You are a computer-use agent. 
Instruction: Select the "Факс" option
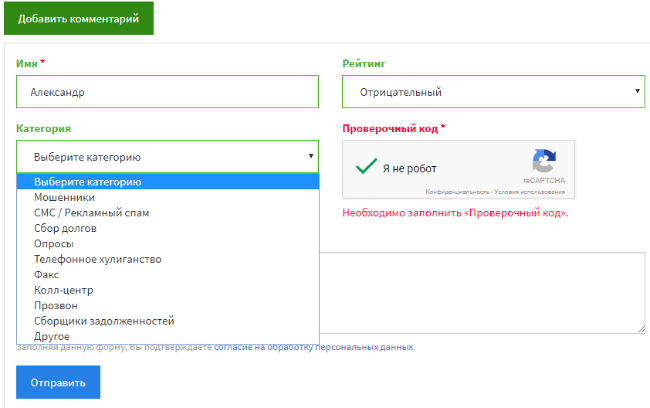click(x=48, y=274)
